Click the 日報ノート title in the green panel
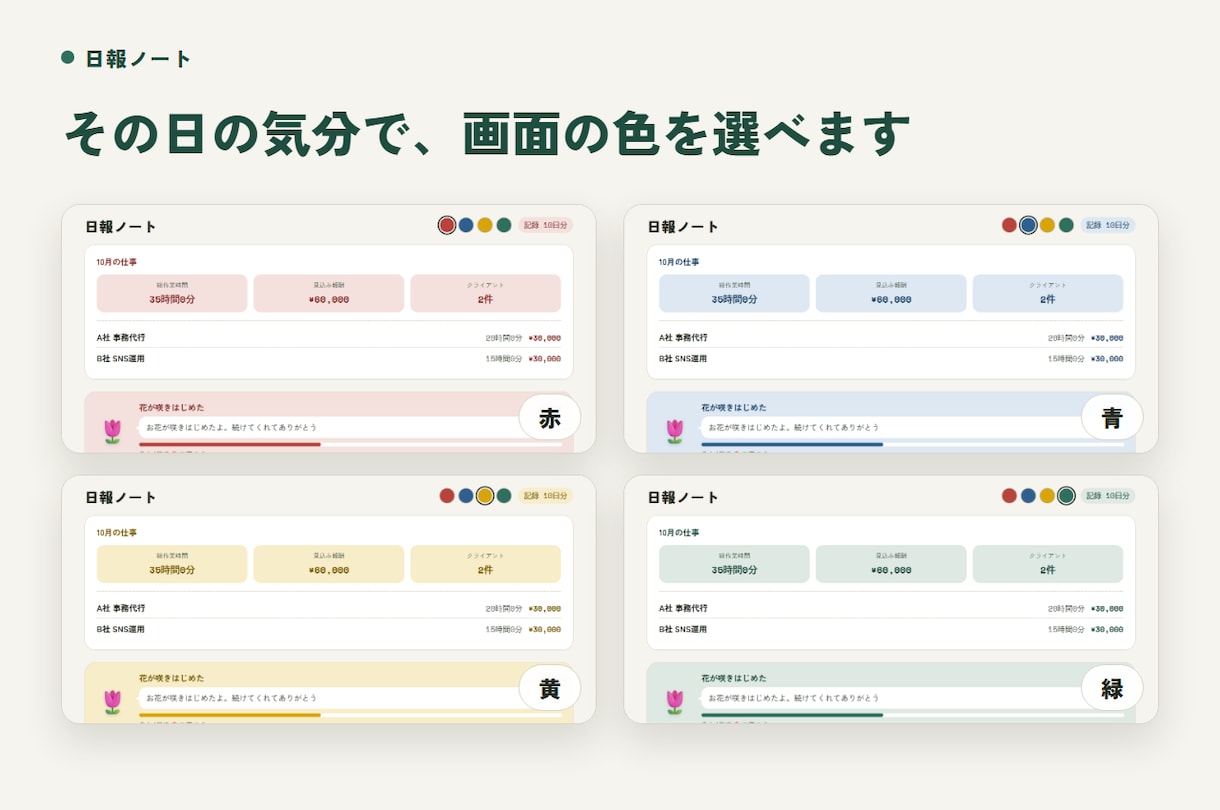Viewport: 1220px width, 810px height. [683, 497]
